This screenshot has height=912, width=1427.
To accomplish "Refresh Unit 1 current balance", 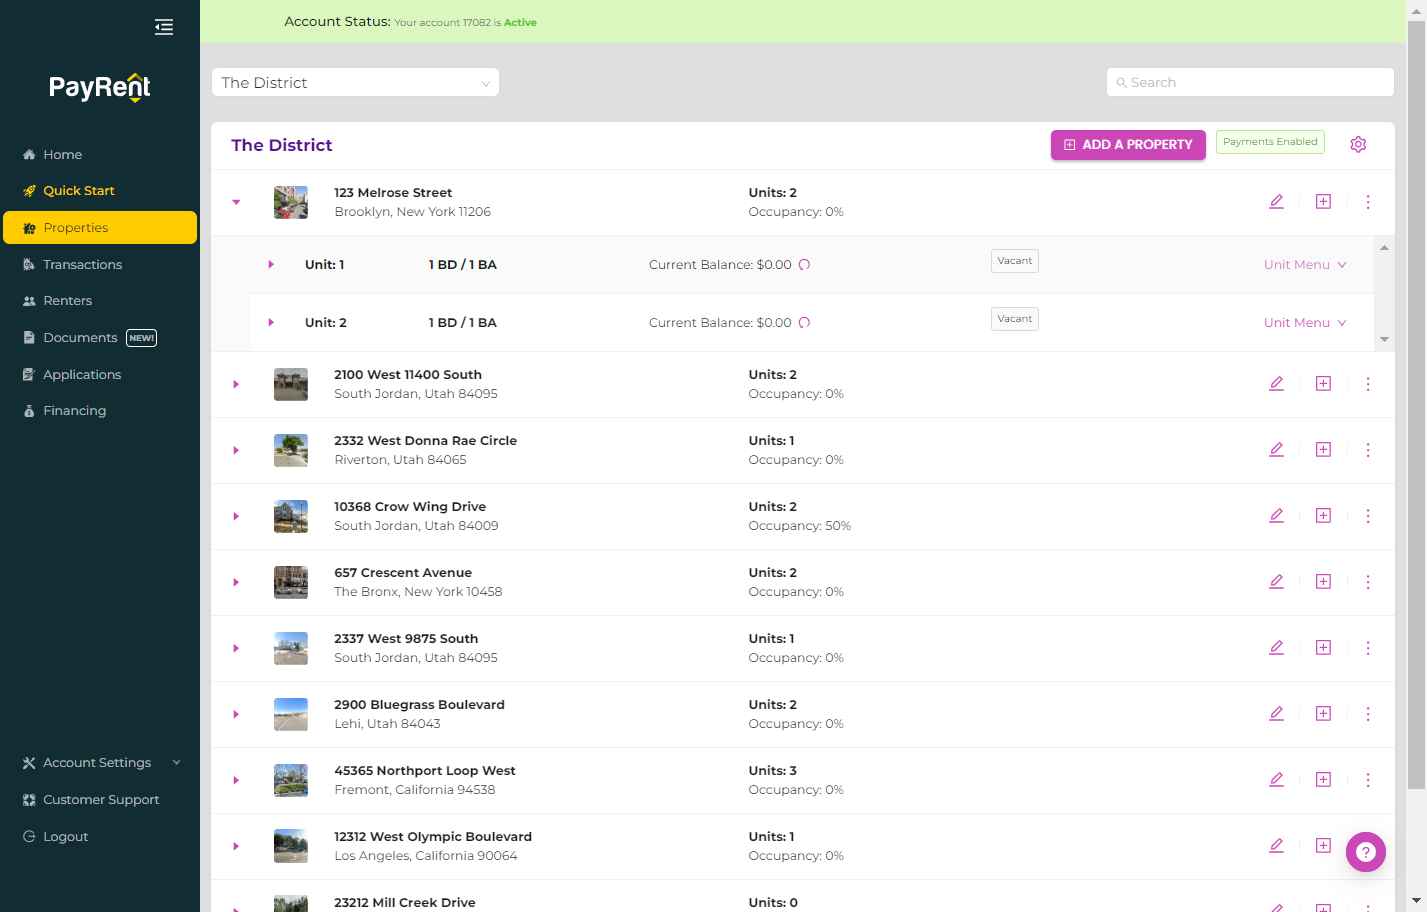I will (804, 265).
